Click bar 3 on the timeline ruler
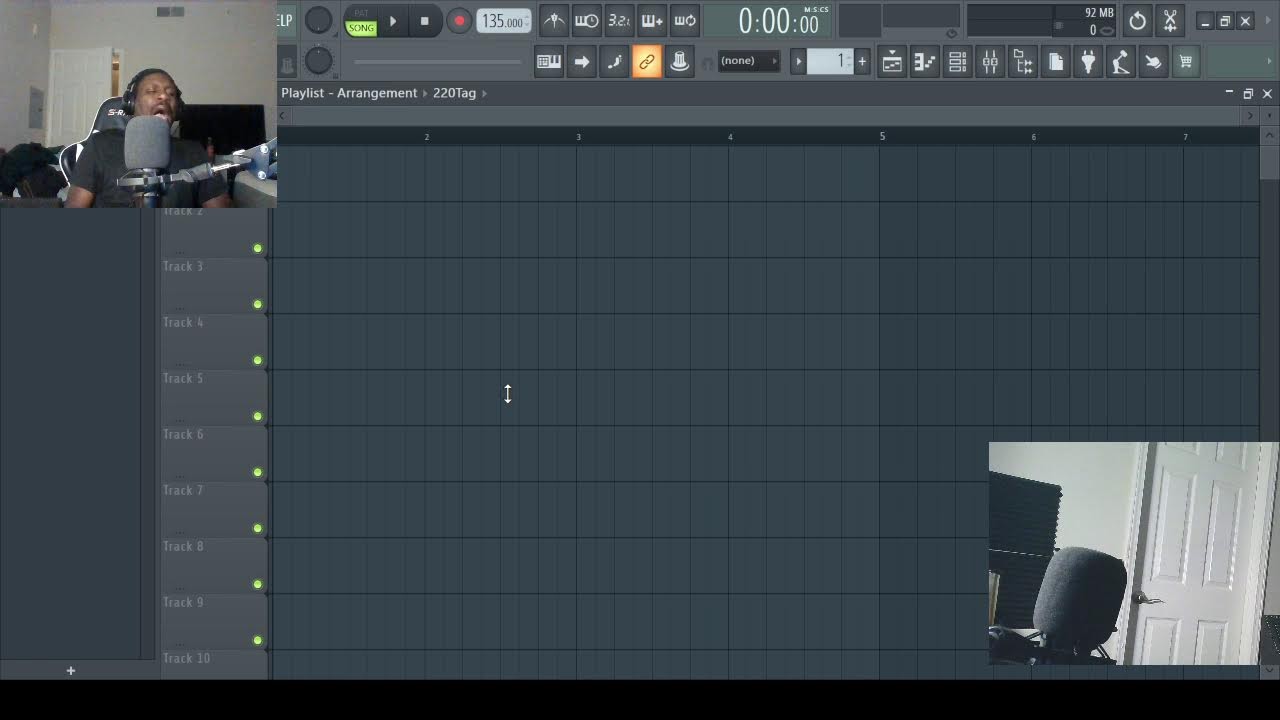Screen dimensions: 1280x720 tap(578, 137)
